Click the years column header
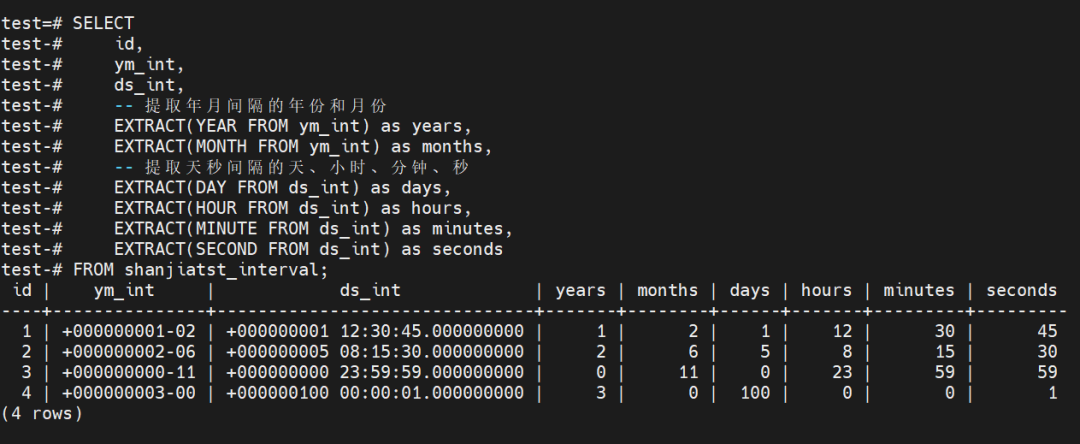Viewport: 1080px width, 444px height. (581, 290)
